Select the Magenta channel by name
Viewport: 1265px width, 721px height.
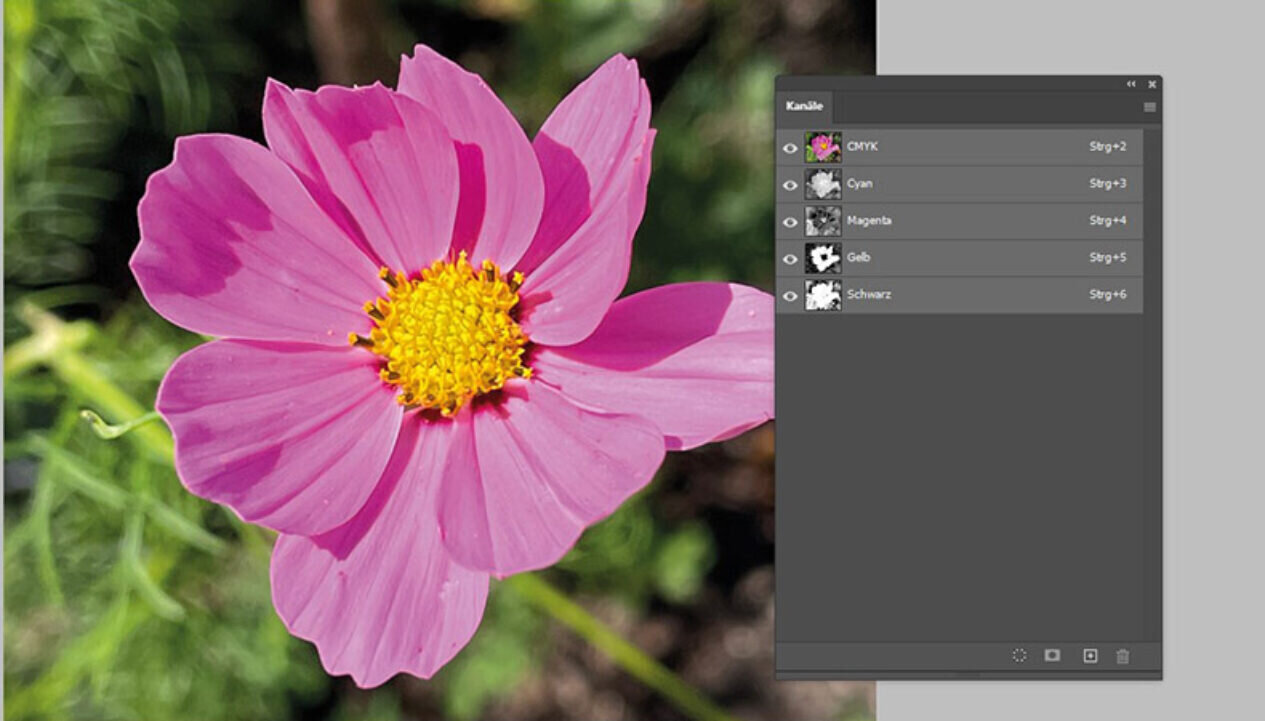point(869,221)
